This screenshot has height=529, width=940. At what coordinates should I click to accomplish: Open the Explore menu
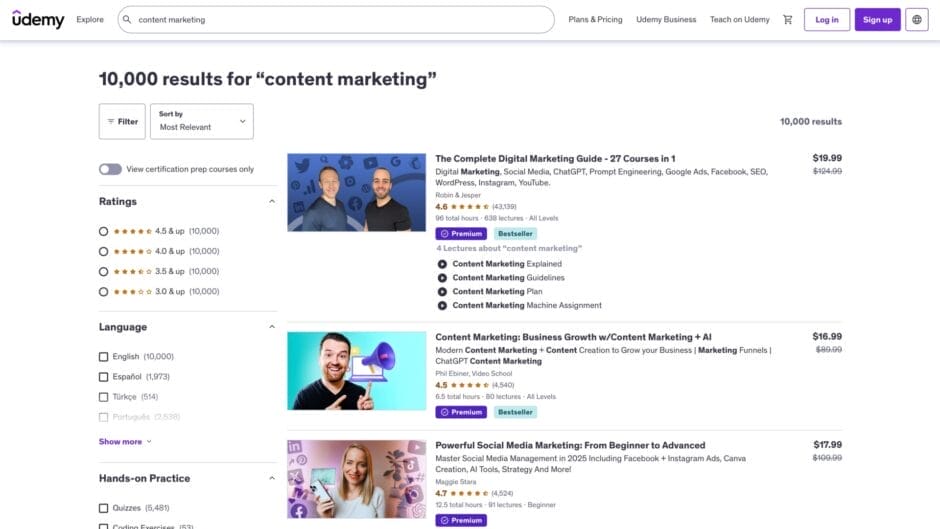click(90, 19)
